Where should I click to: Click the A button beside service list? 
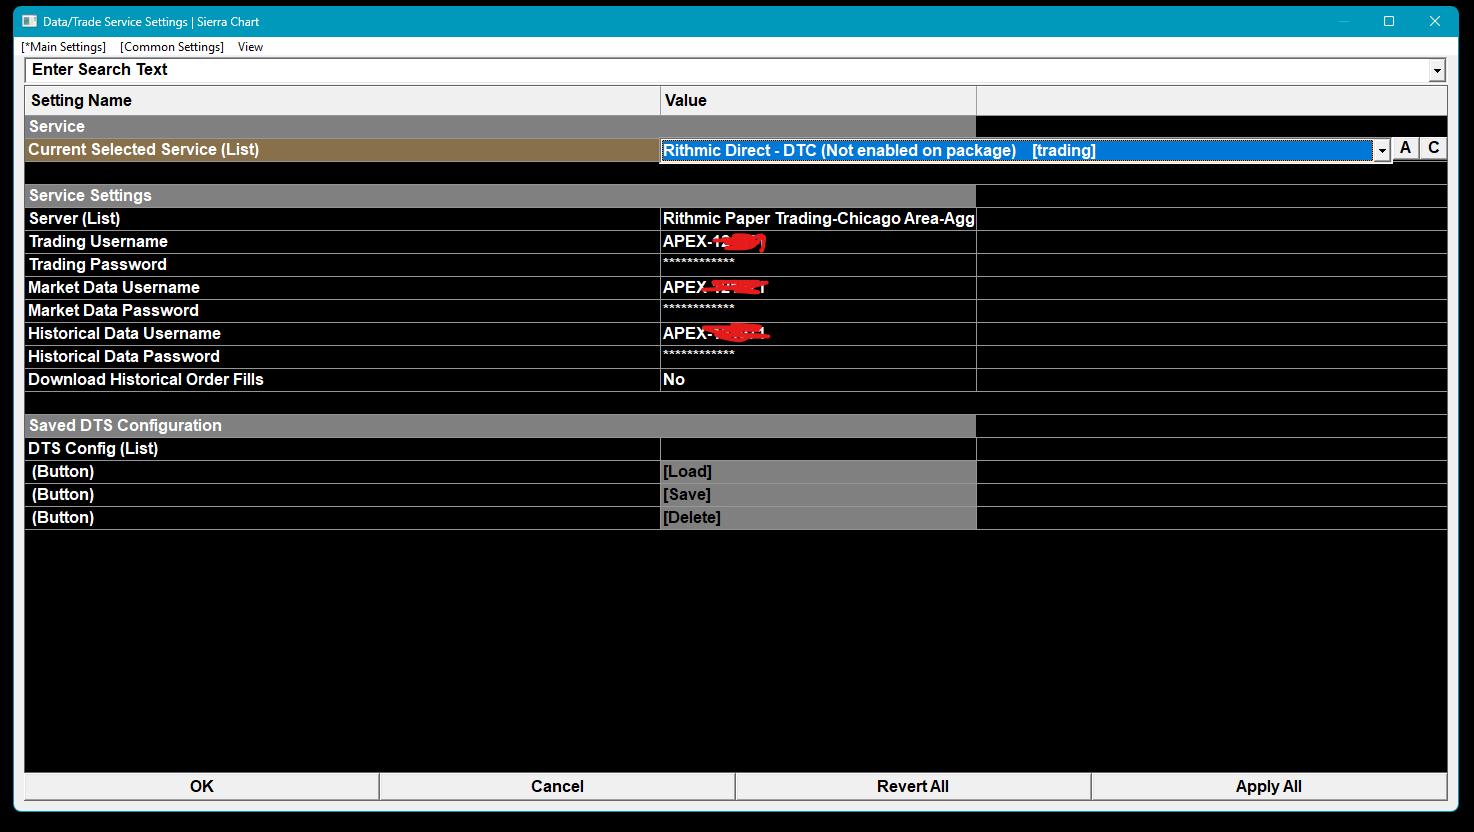click(1405, 148)
